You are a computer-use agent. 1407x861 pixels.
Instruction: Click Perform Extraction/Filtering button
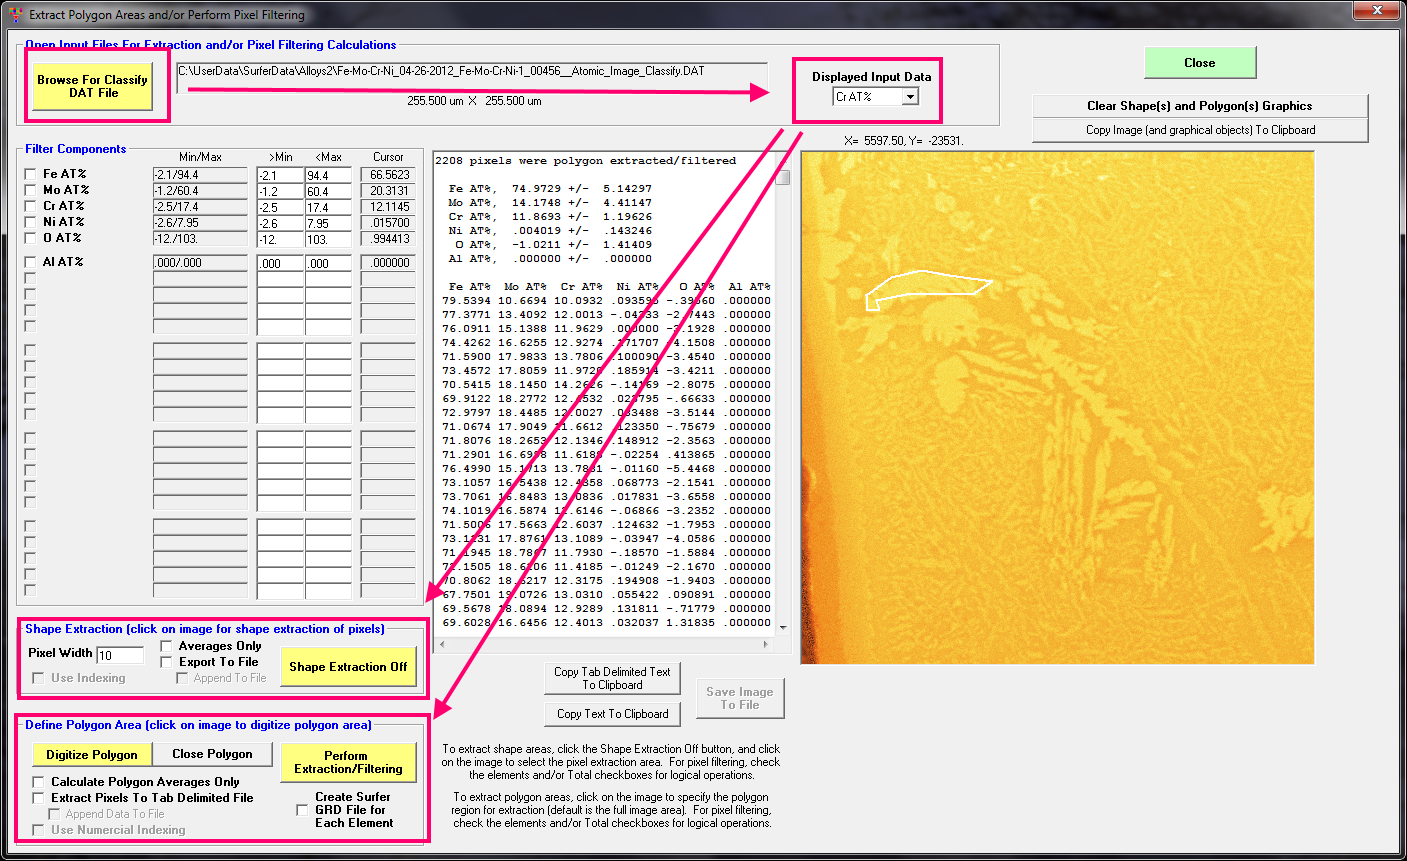348,762
